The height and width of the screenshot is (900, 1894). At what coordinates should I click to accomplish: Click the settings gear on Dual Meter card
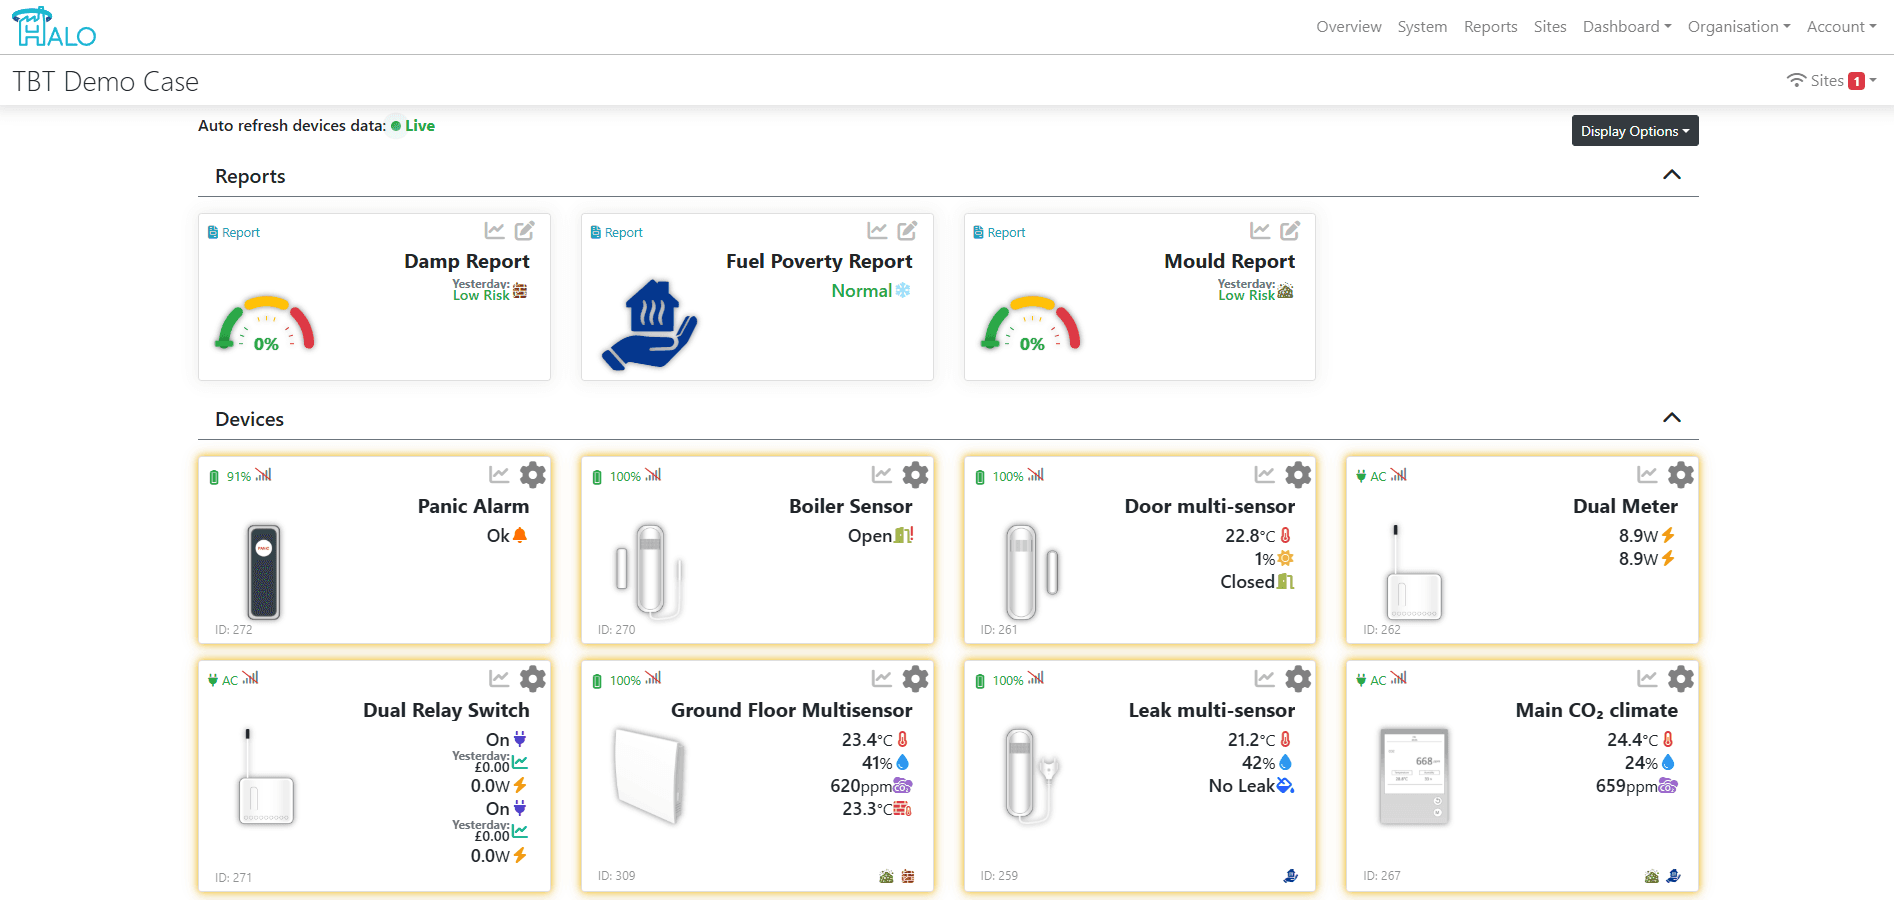pos(1680,474)
